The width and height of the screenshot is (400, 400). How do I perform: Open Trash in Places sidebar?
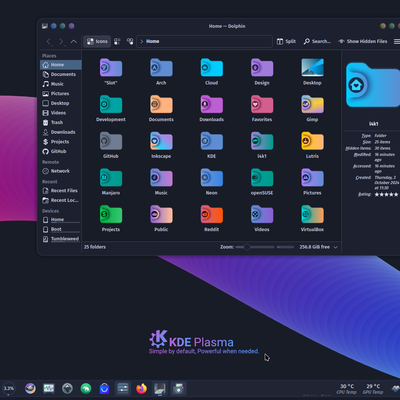tap(61, 123)
